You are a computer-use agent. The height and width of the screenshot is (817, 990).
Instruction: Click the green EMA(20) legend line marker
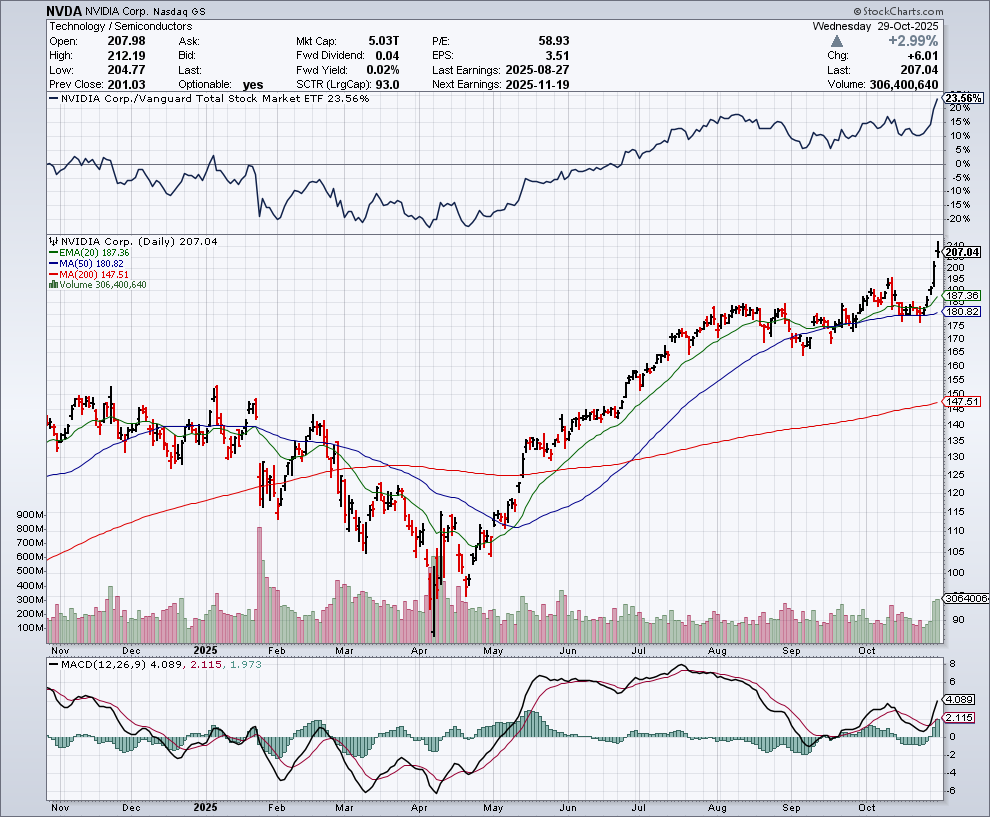tap(53, 253)
